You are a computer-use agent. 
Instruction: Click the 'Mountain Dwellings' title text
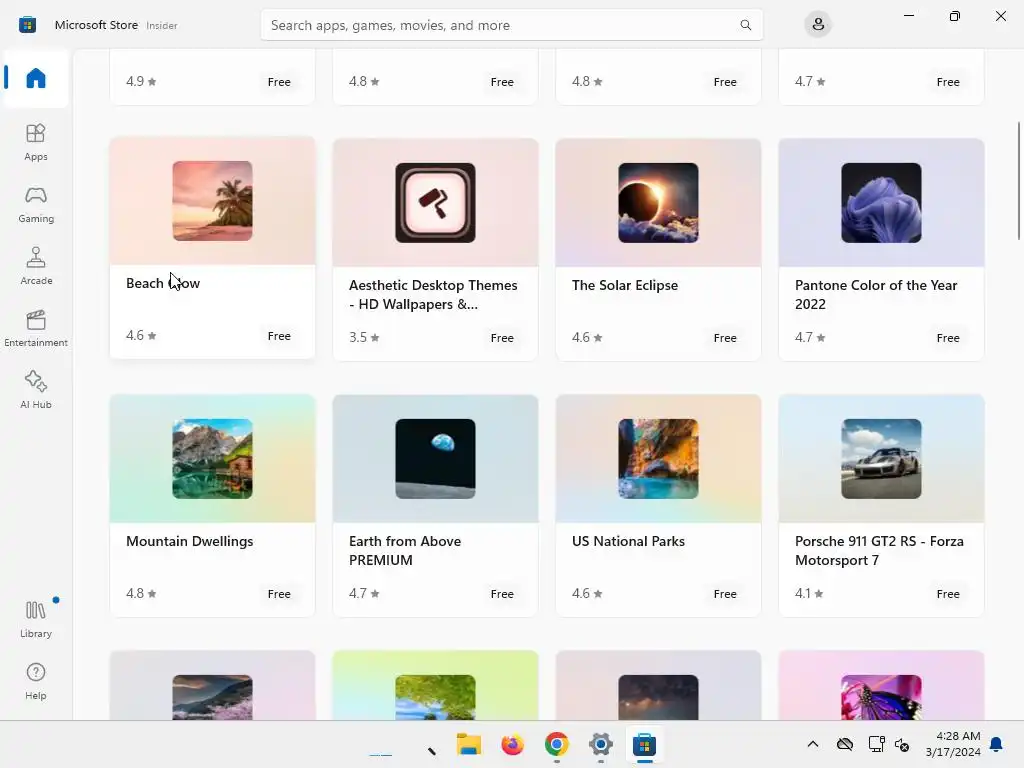pyautogui.click(x=189, y=541)
